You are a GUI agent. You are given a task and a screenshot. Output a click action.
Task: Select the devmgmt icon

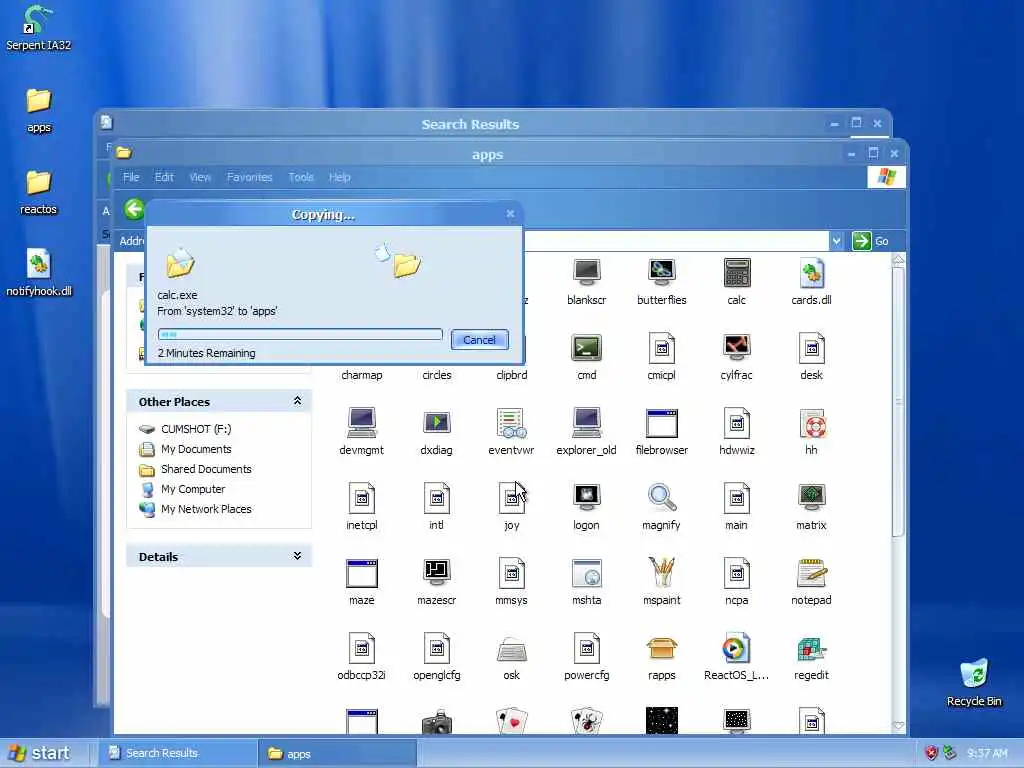pos(362,423)
